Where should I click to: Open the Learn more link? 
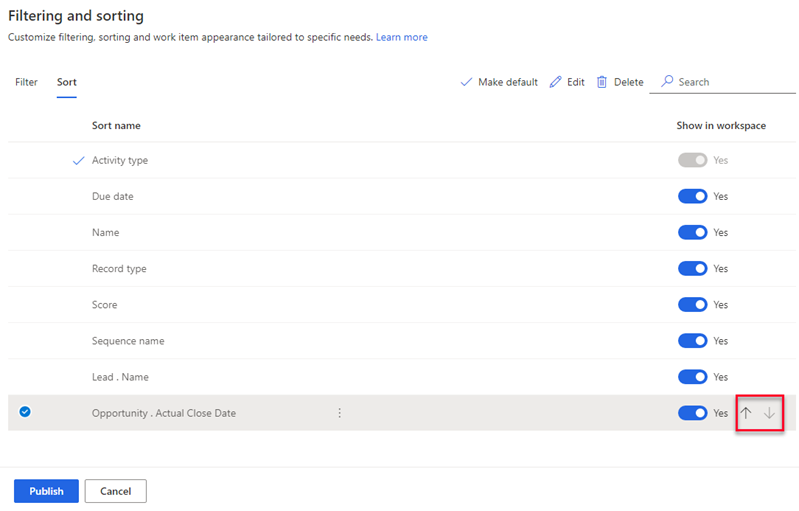(x=402, y=37)
